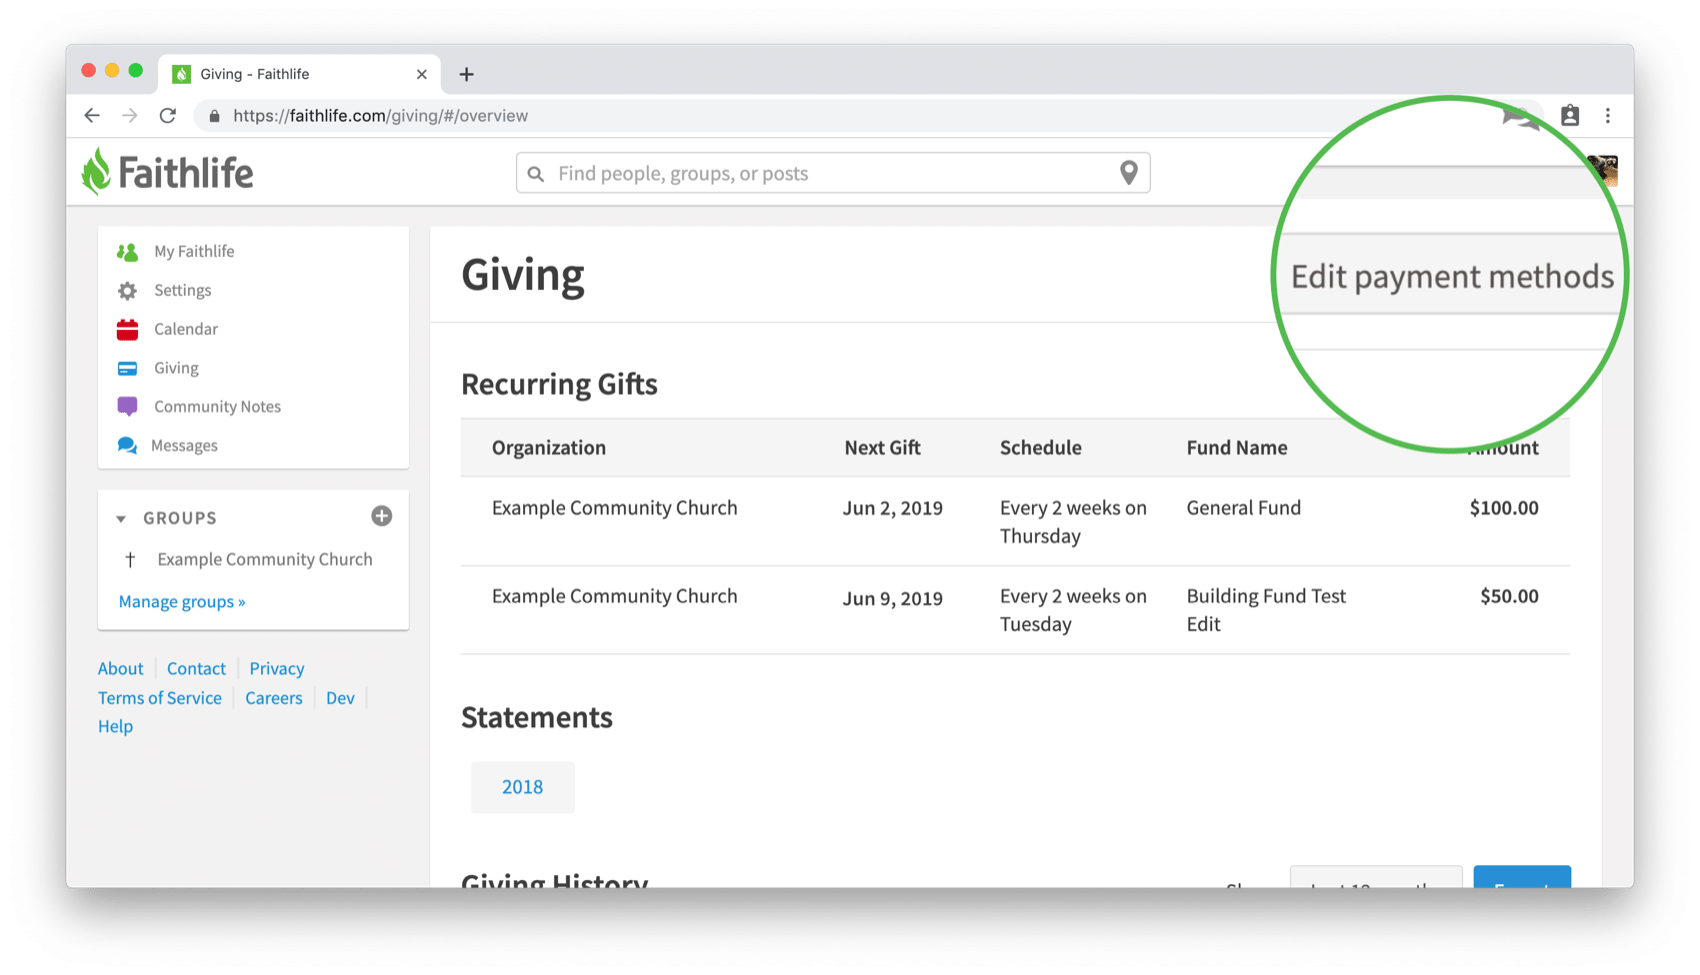Open My Faithlife in sidebar
Viewport: 1700px width, 975px height.
tap(194, 251)
